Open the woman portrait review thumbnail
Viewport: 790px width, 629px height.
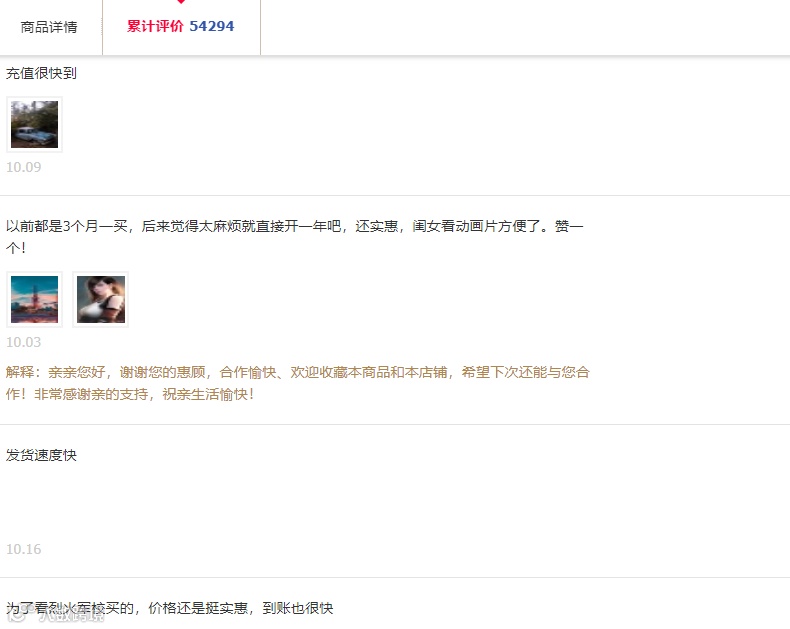click(101, 299)
